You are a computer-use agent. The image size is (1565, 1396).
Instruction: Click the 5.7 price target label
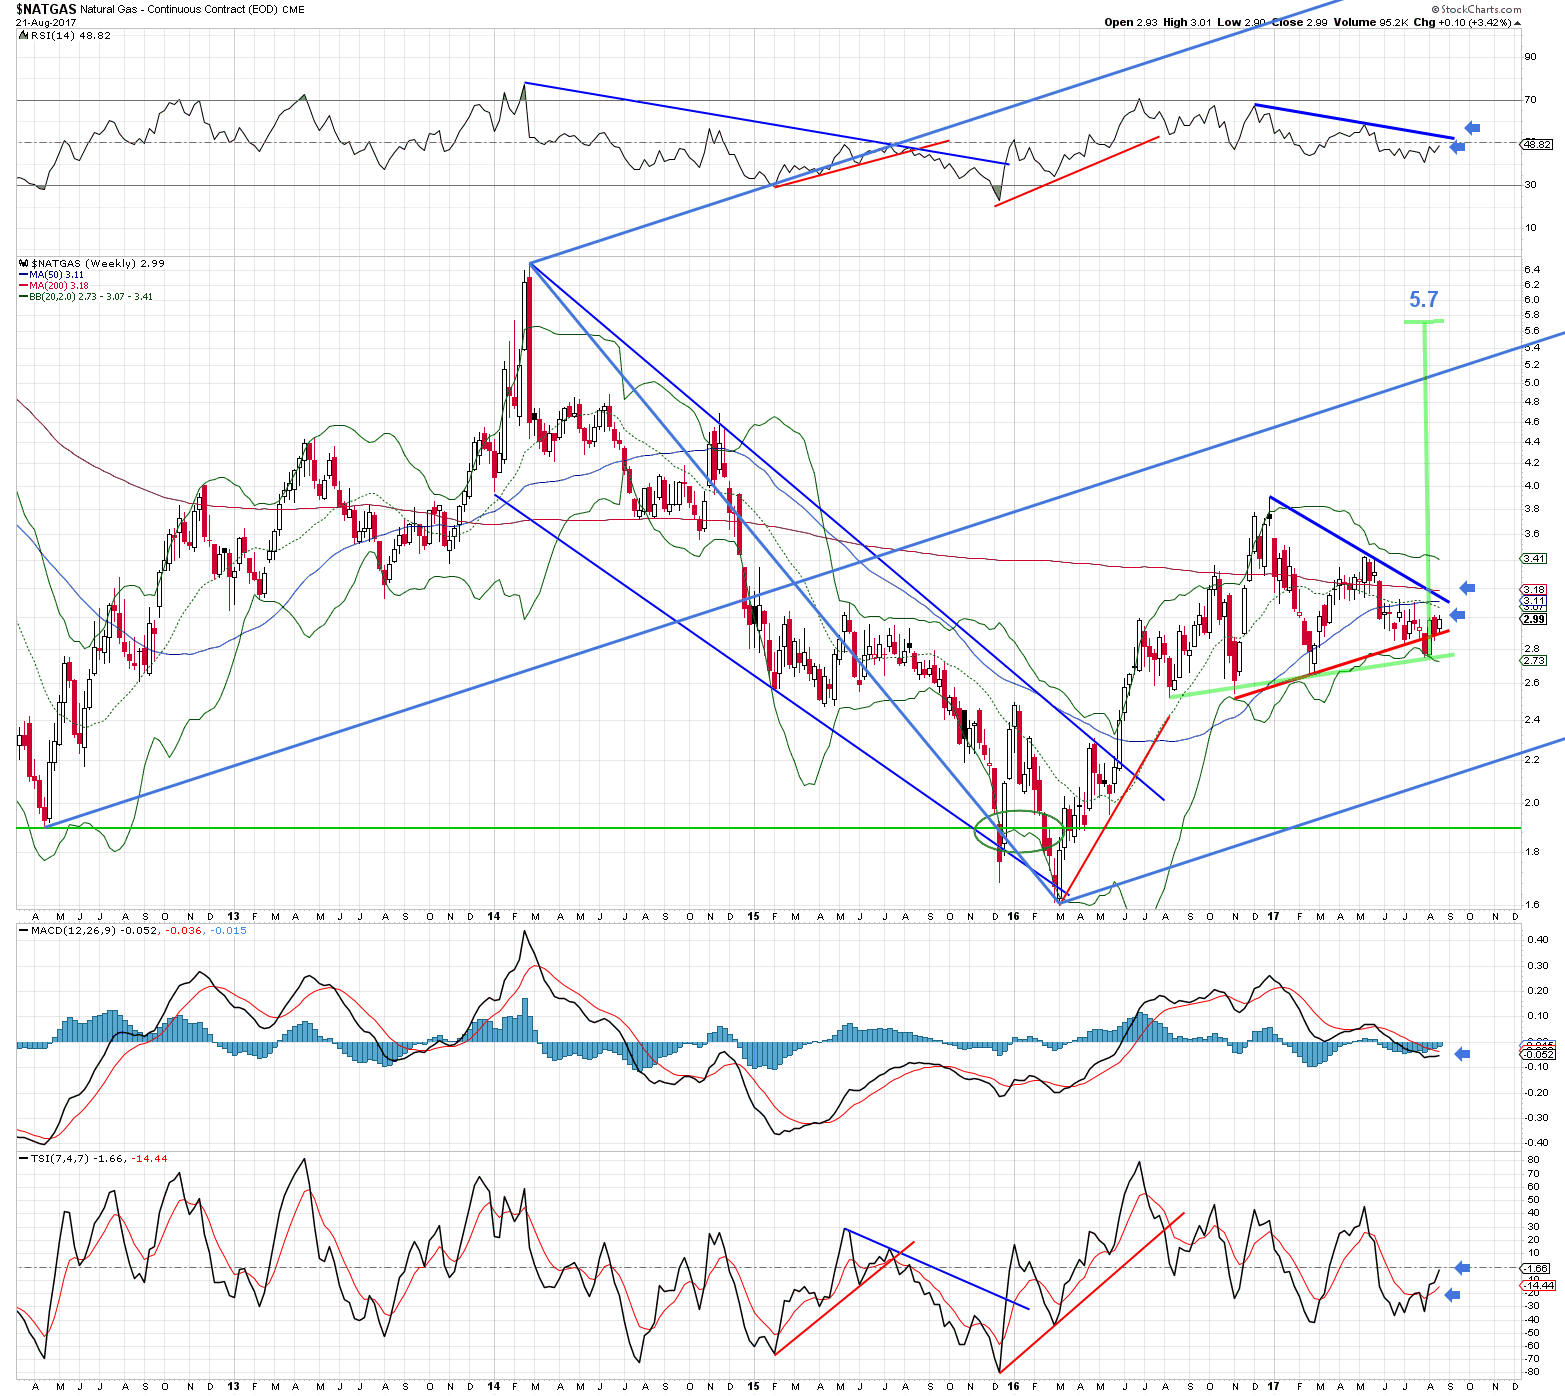click(x=1423, y=300)
